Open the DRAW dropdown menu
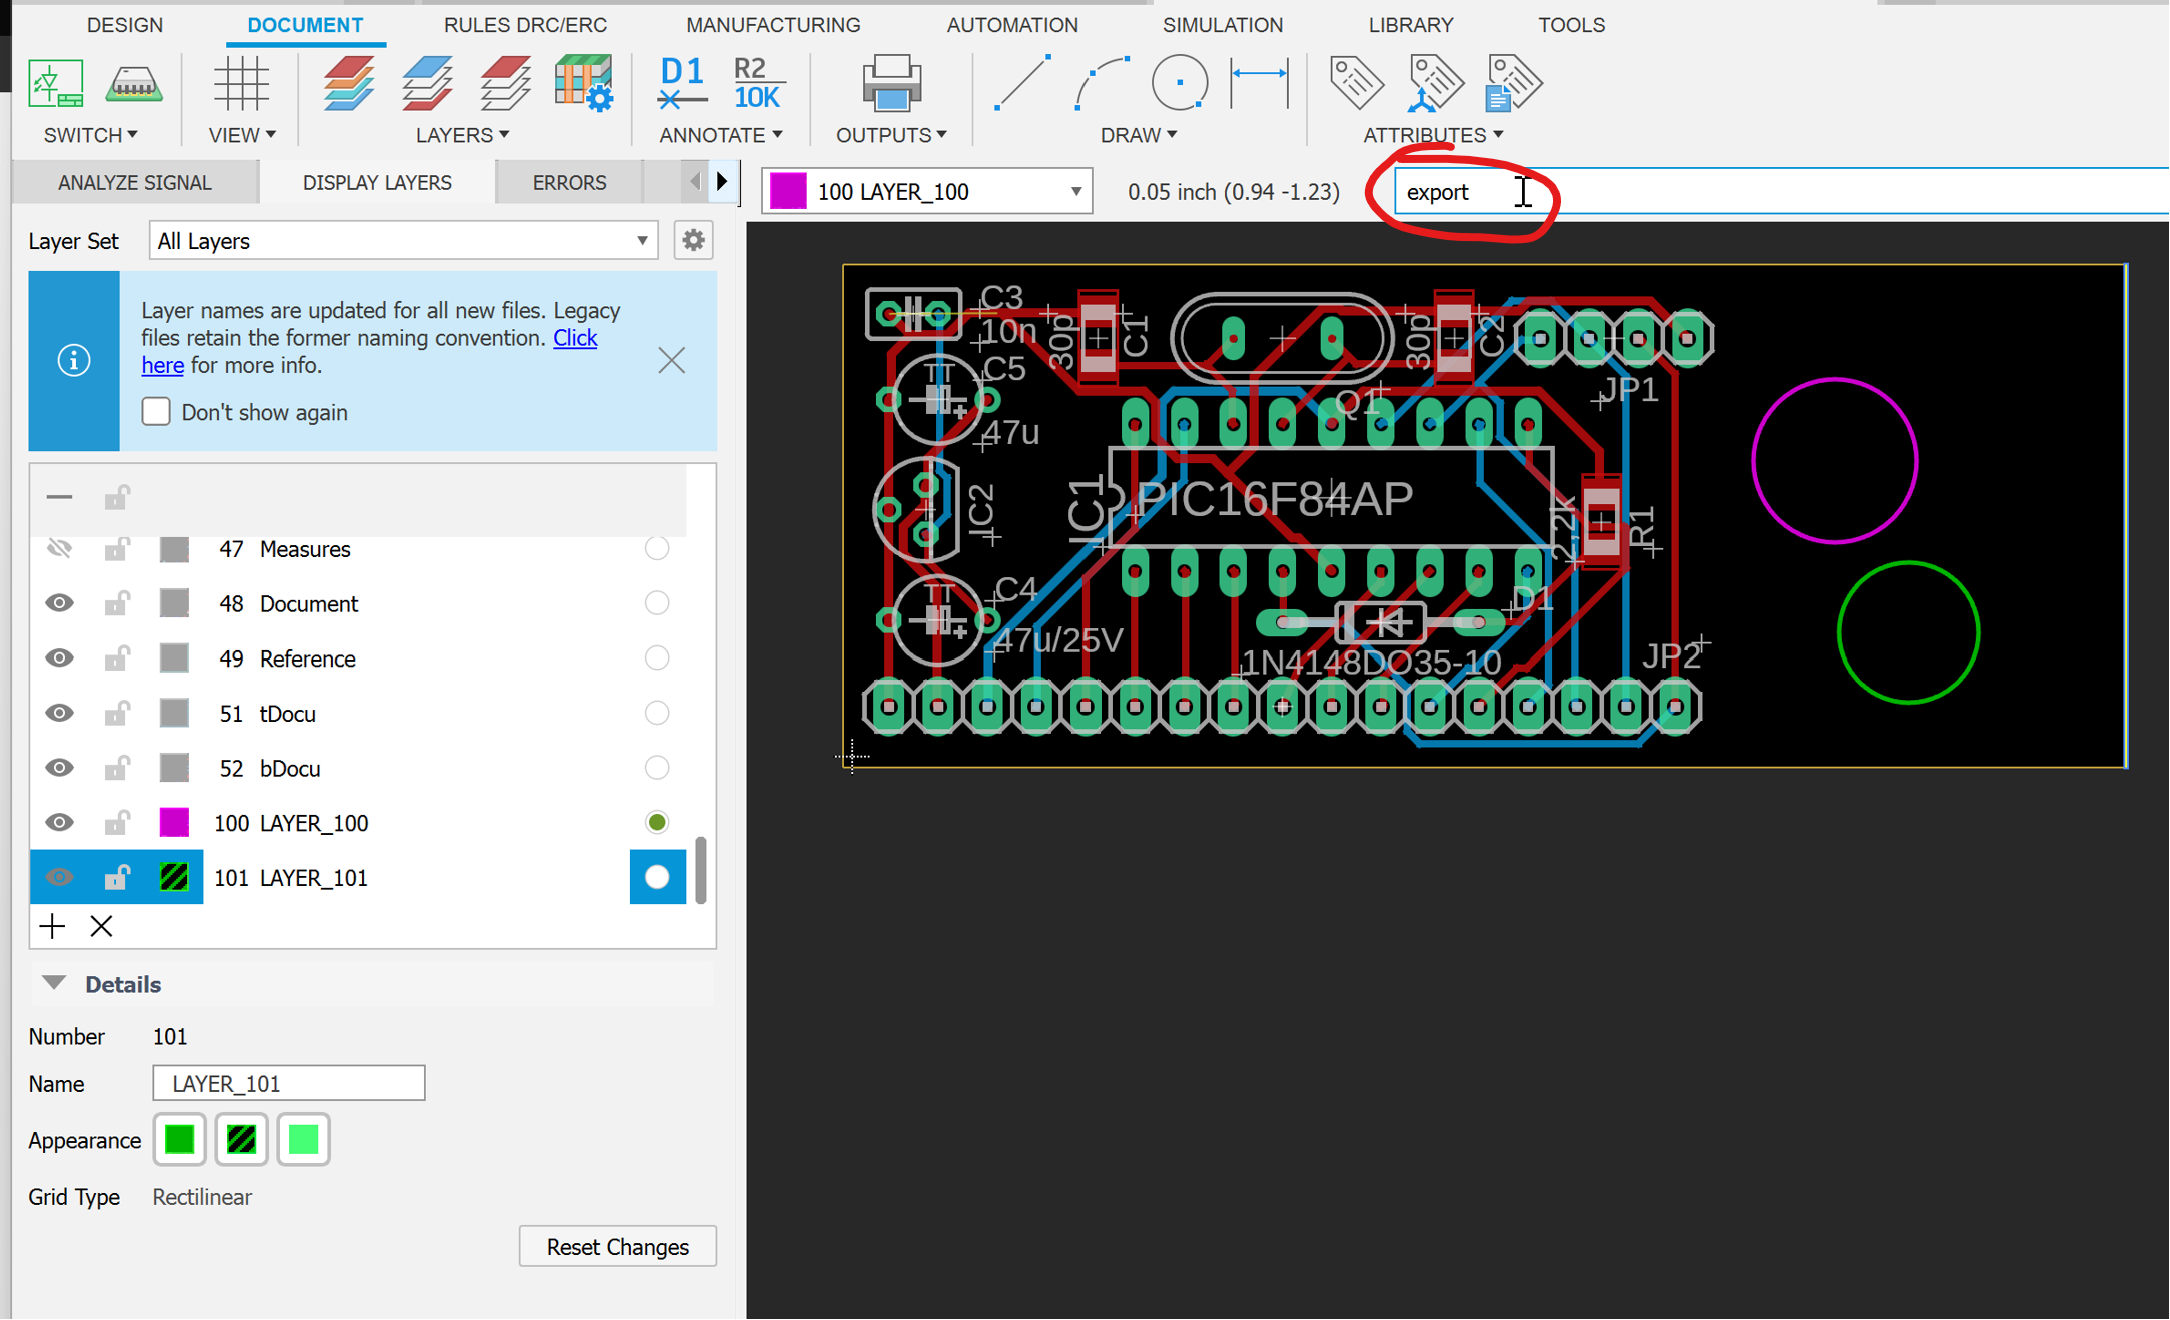Viewport: 2170px width, 1320px height. (1138, 135)
